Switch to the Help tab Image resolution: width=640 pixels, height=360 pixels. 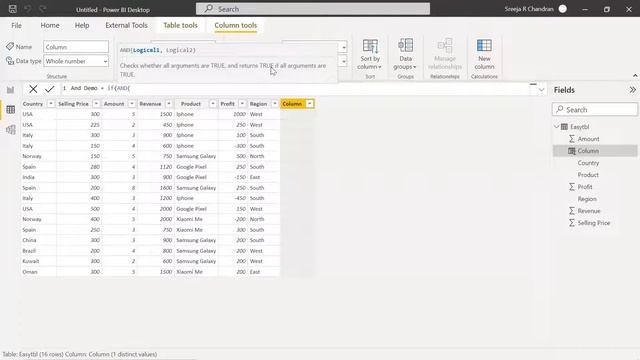click(82, 25)
